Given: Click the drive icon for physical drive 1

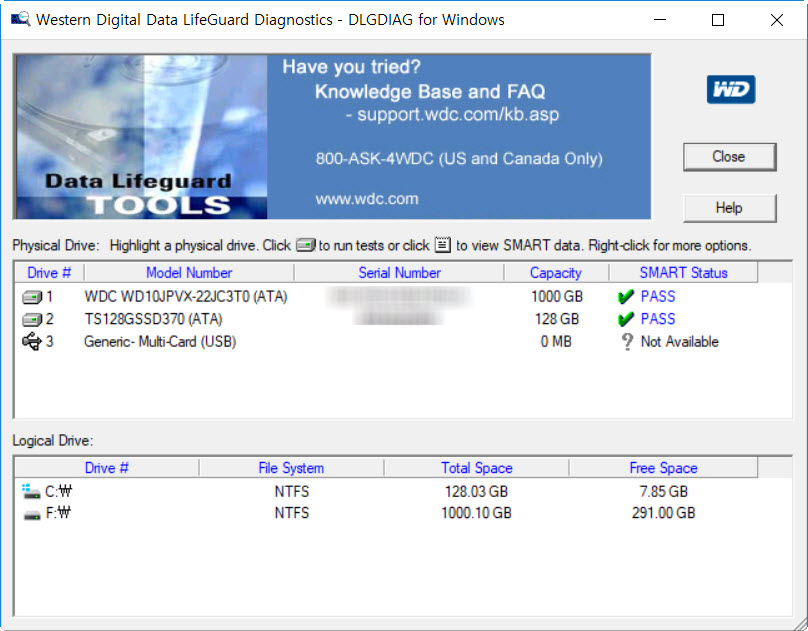Looking at the screenshot, I should point(32,297).
